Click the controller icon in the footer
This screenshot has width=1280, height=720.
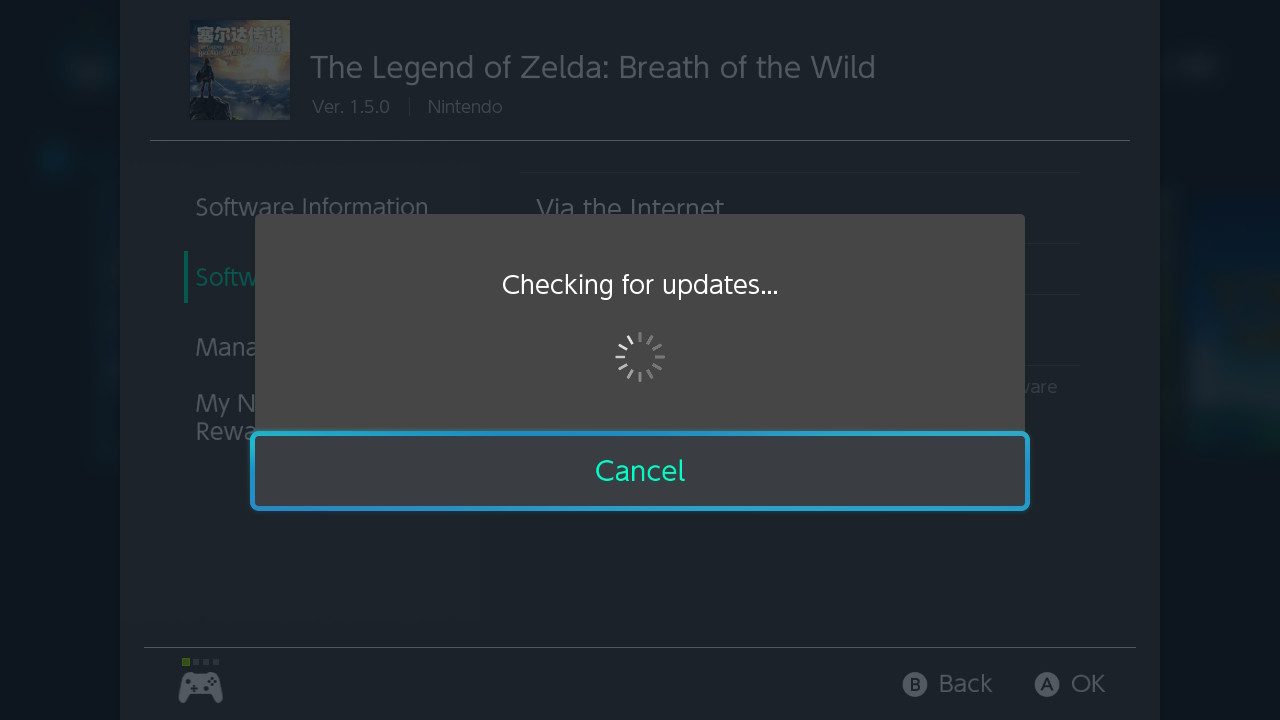[x=200, y=687]
